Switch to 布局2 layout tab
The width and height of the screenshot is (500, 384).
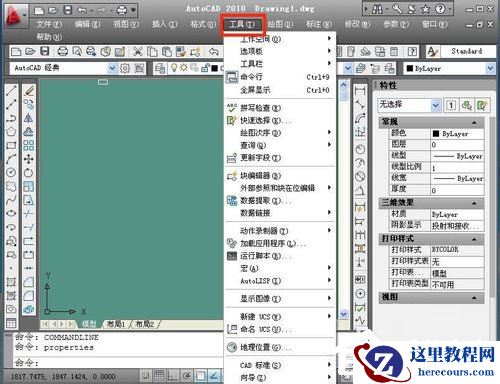[x=145, y=324]
